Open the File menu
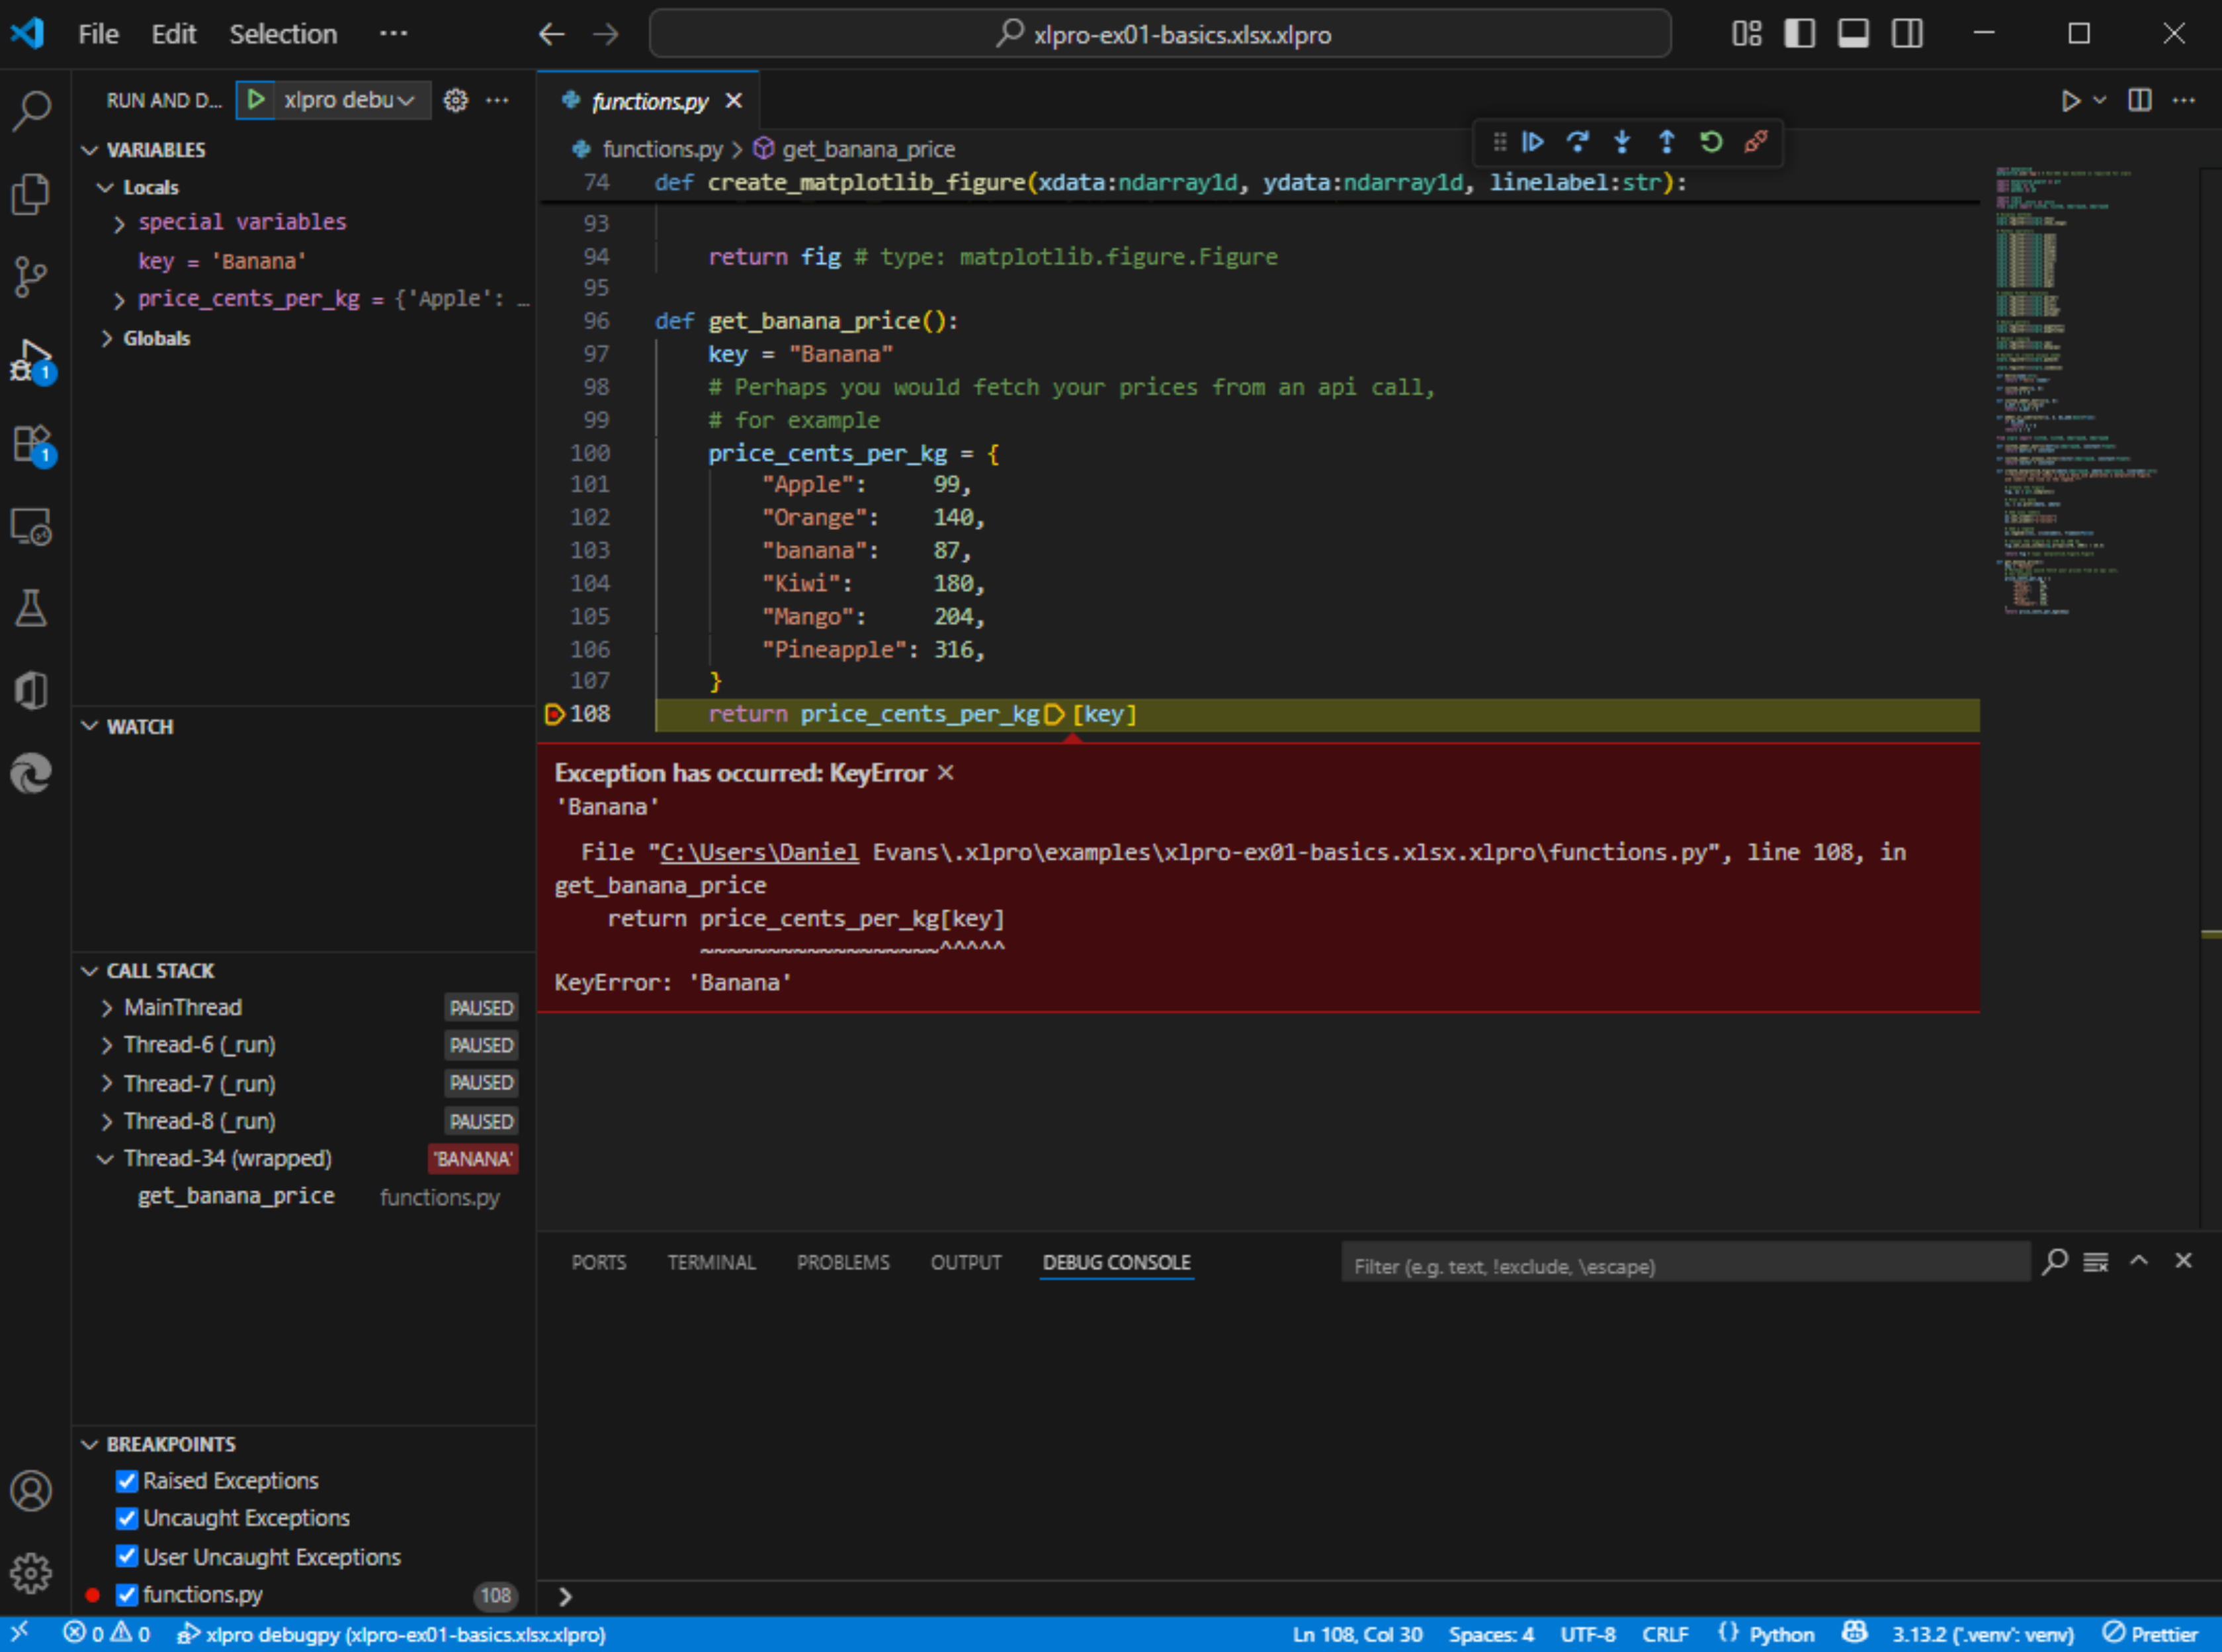This screenshot has height=1652, width=2222. [98, 34]
